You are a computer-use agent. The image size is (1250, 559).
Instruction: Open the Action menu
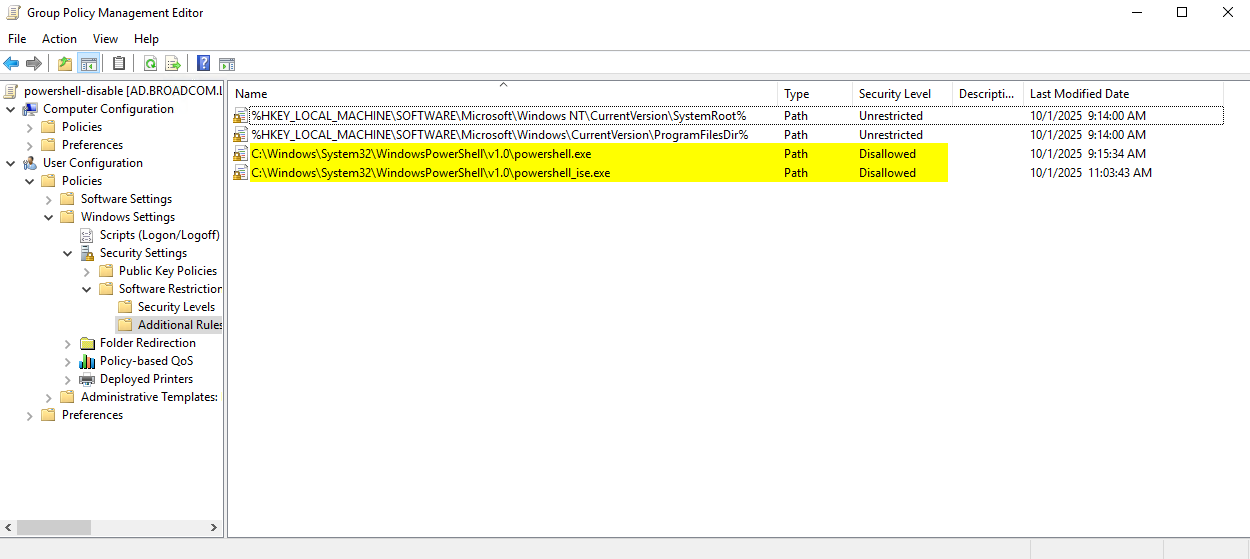coord(59,39)
